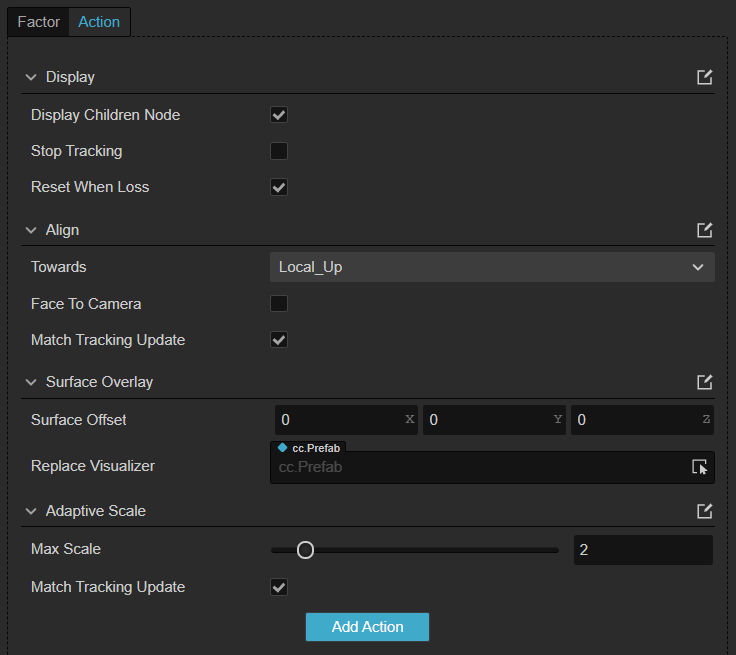736x655 pixels.
Task: Toggle Match Tracking Update under Align
Action: (x=279, y=340)
